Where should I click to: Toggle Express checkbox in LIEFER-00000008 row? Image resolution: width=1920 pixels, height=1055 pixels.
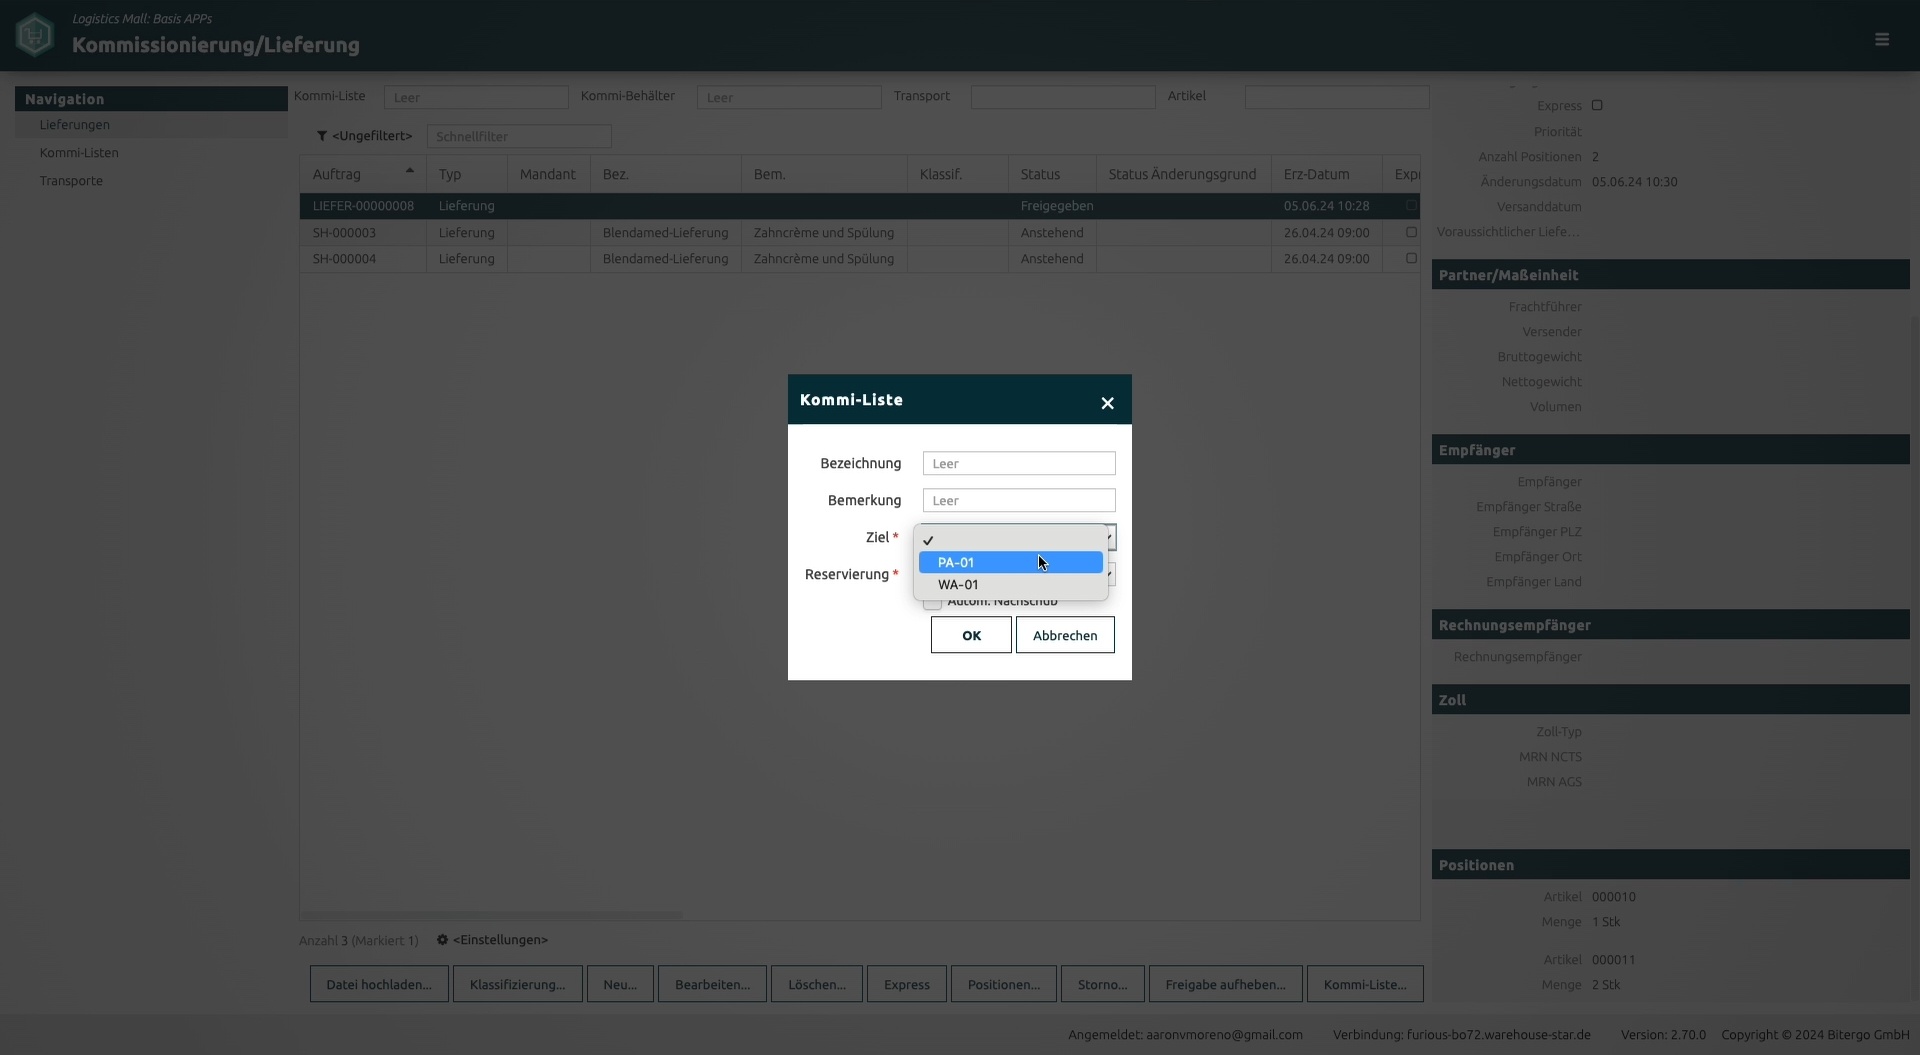[1411, 205]
